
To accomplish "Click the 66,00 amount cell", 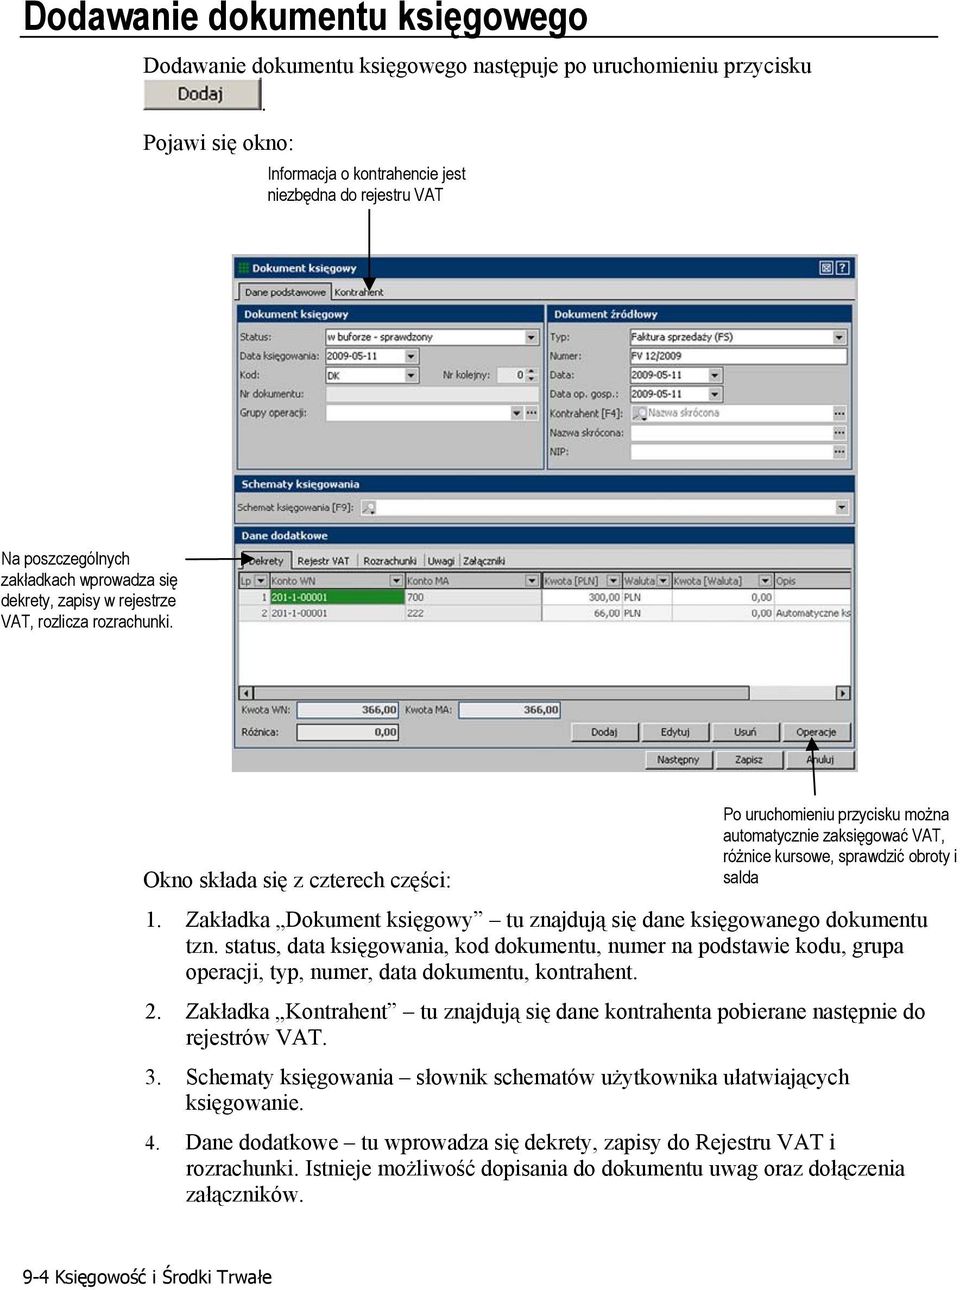I will [x=581, y=613].
